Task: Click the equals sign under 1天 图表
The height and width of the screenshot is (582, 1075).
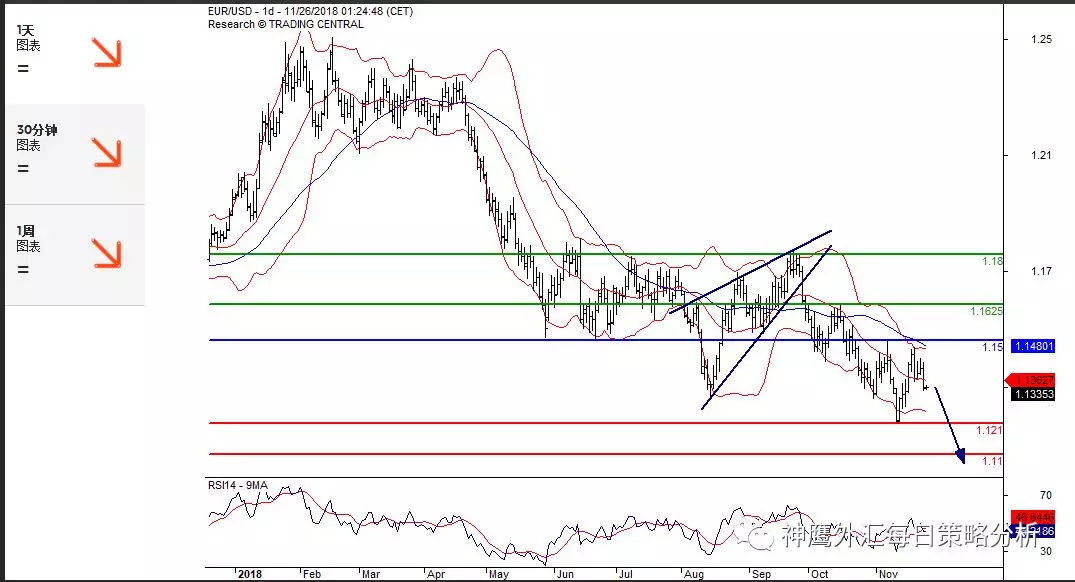Action: 23,69
